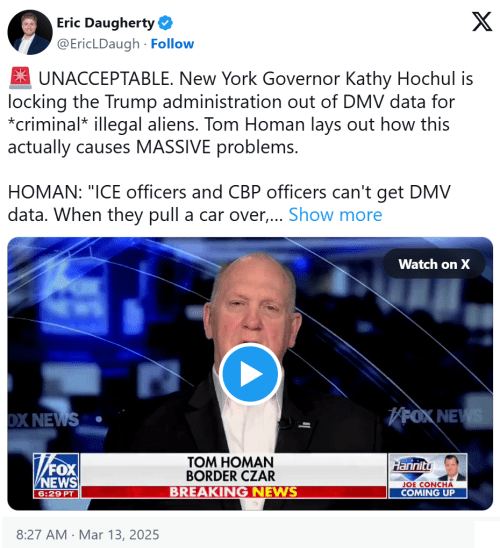
Task: Click the X logo icon
Action: pos(482,22)
